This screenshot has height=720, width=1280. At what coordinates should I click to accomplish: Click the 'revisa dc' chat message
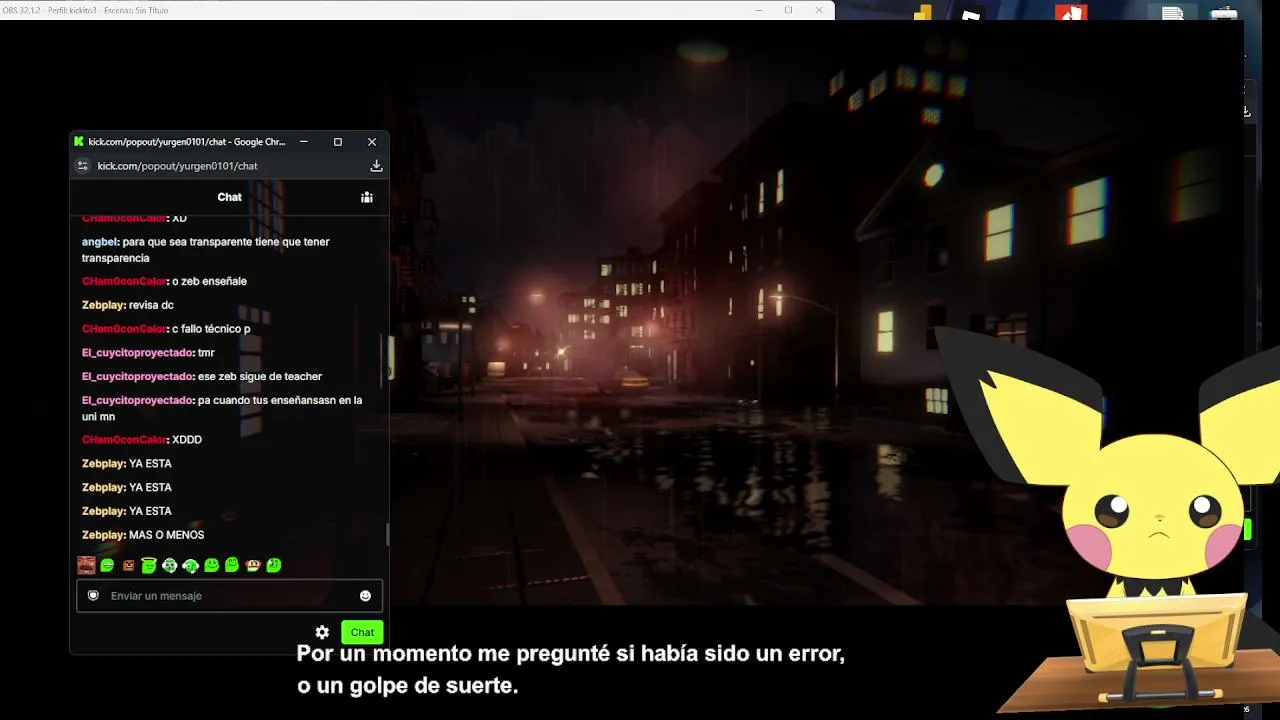point(151,305)
